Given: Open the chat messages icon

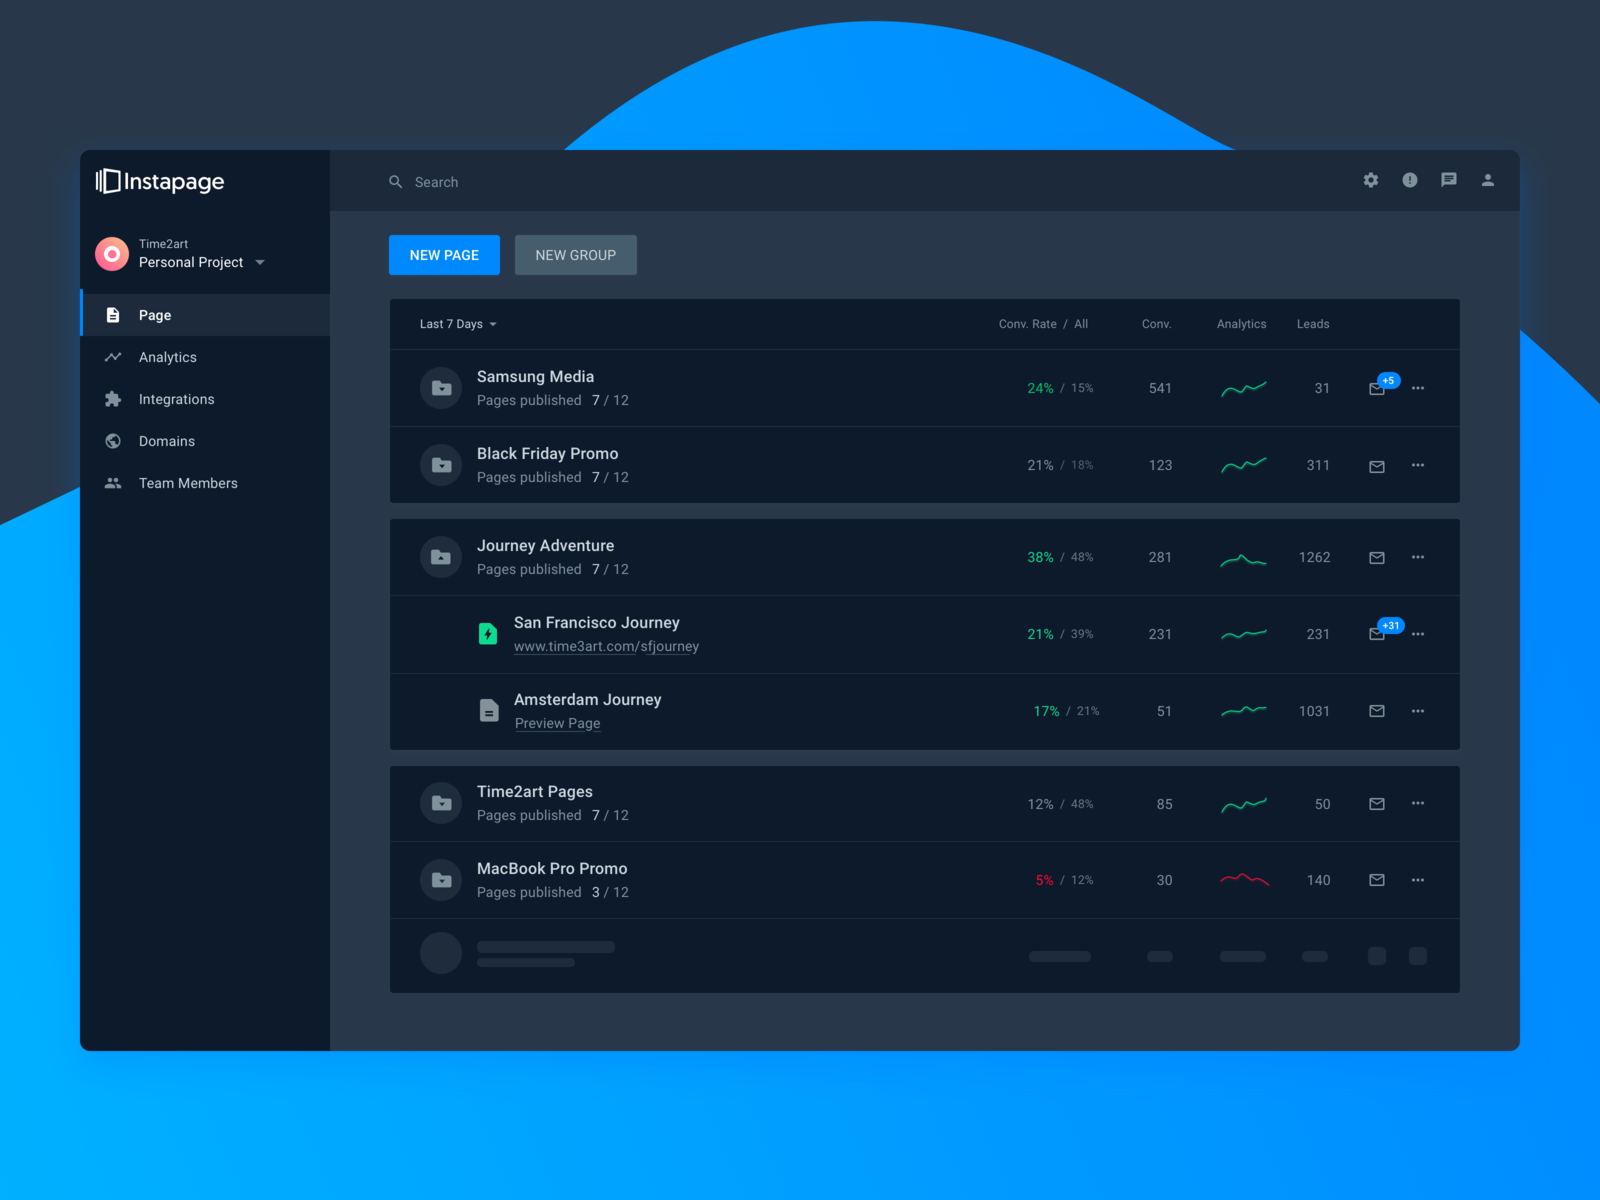Looking at the screenshot, I should [x=1449, y=180].
